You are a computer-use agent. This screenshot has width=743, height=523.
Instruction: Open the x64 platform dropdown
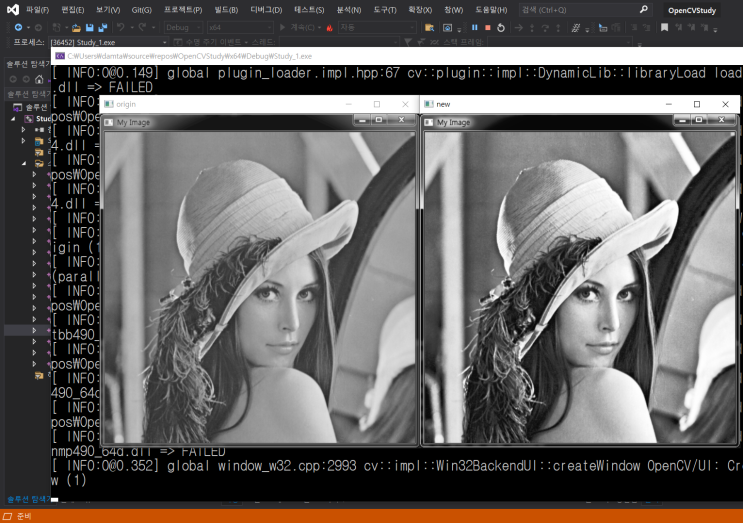click(240, 27)
